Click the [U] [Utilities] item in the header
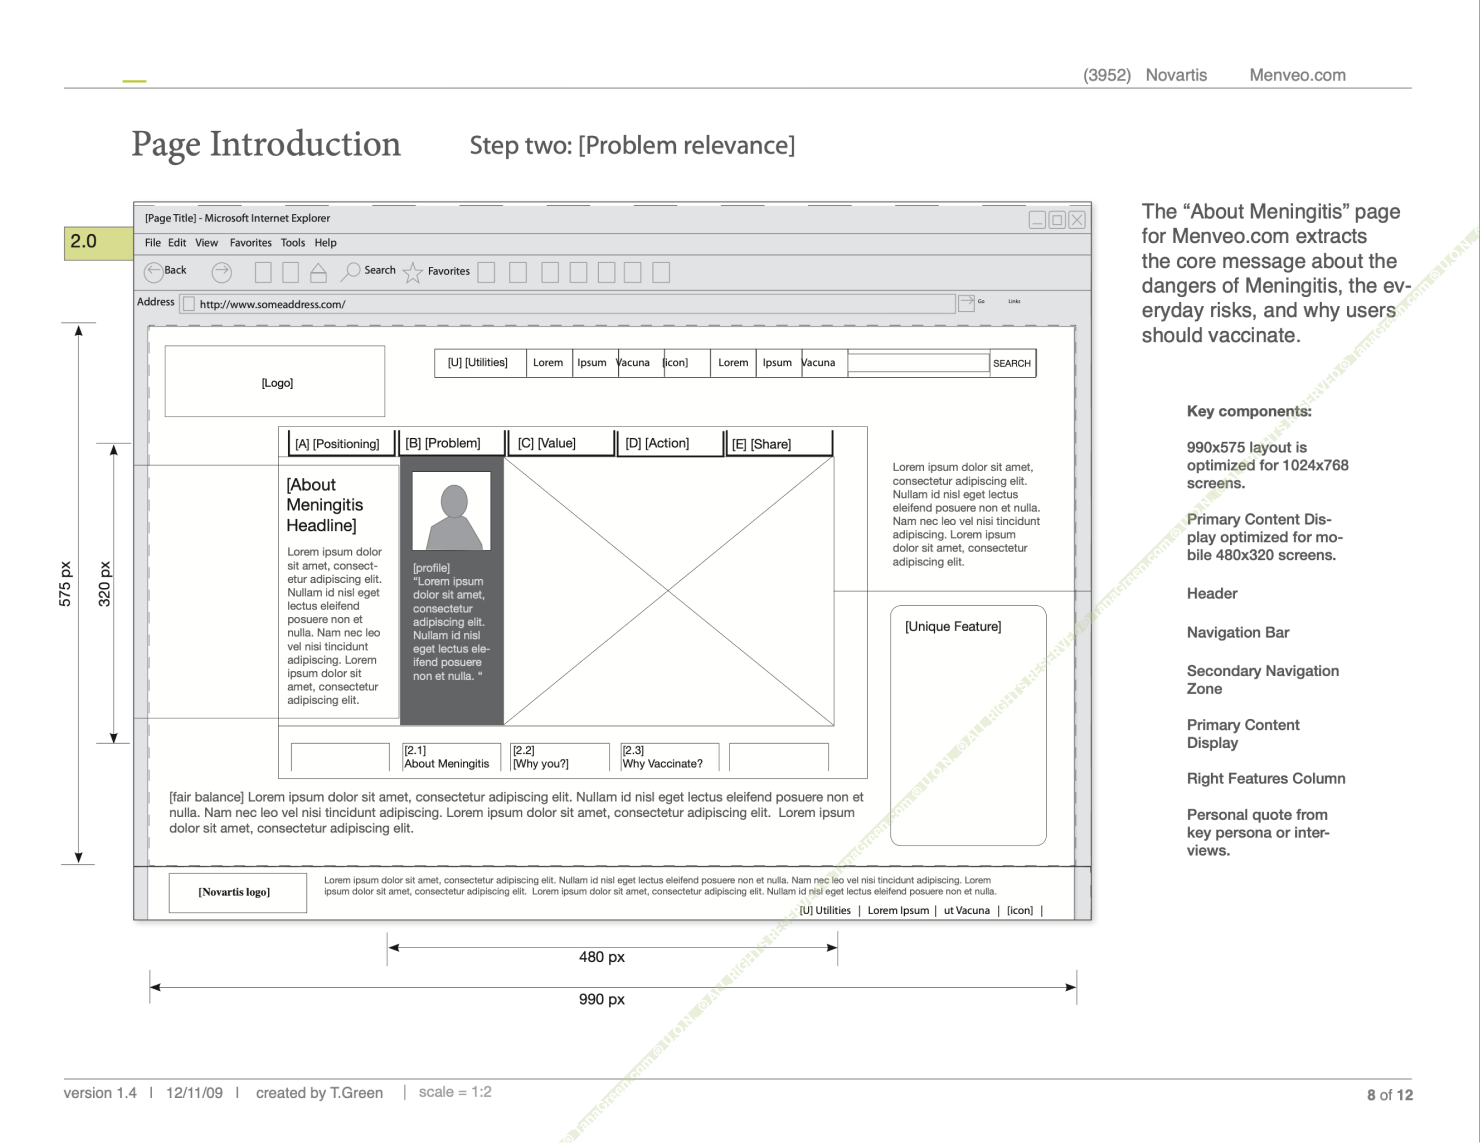The image size is (1480, 1143). pyautogui.click(x=480, y=363)
